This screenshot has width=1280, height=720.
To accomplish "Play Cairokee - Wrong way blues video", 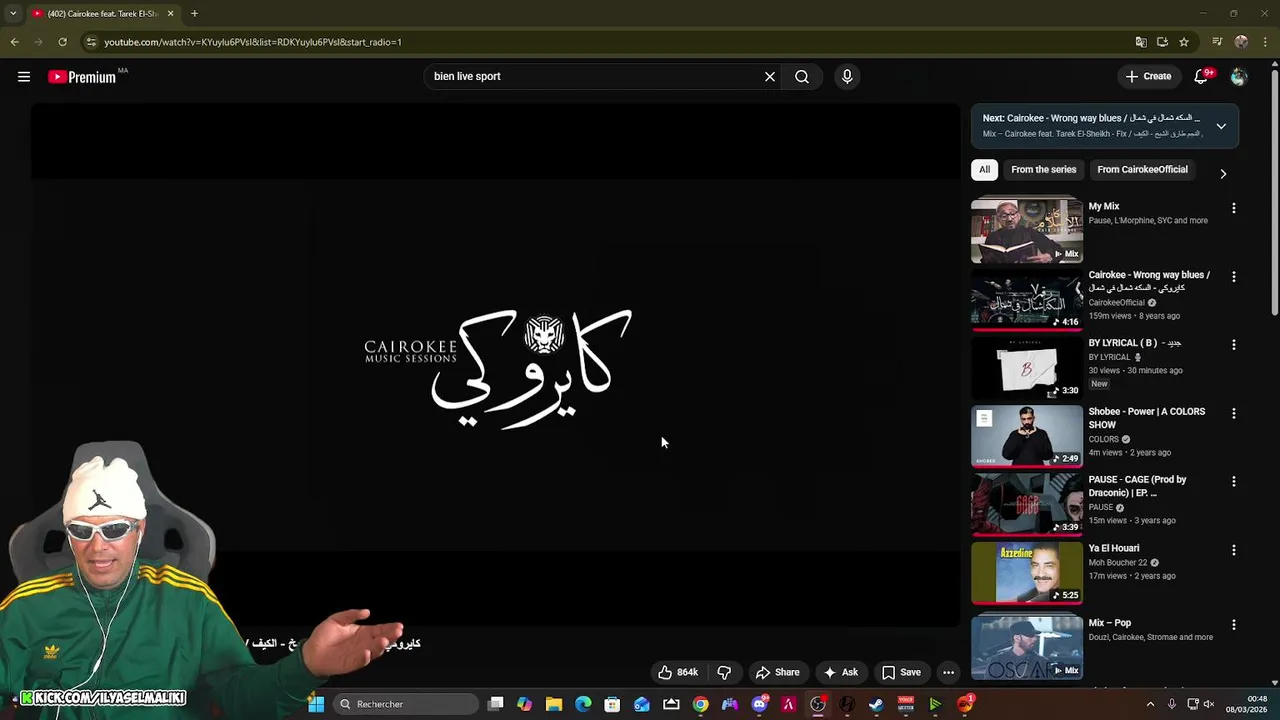I will pyautogui.click(x=1026, y=298).
